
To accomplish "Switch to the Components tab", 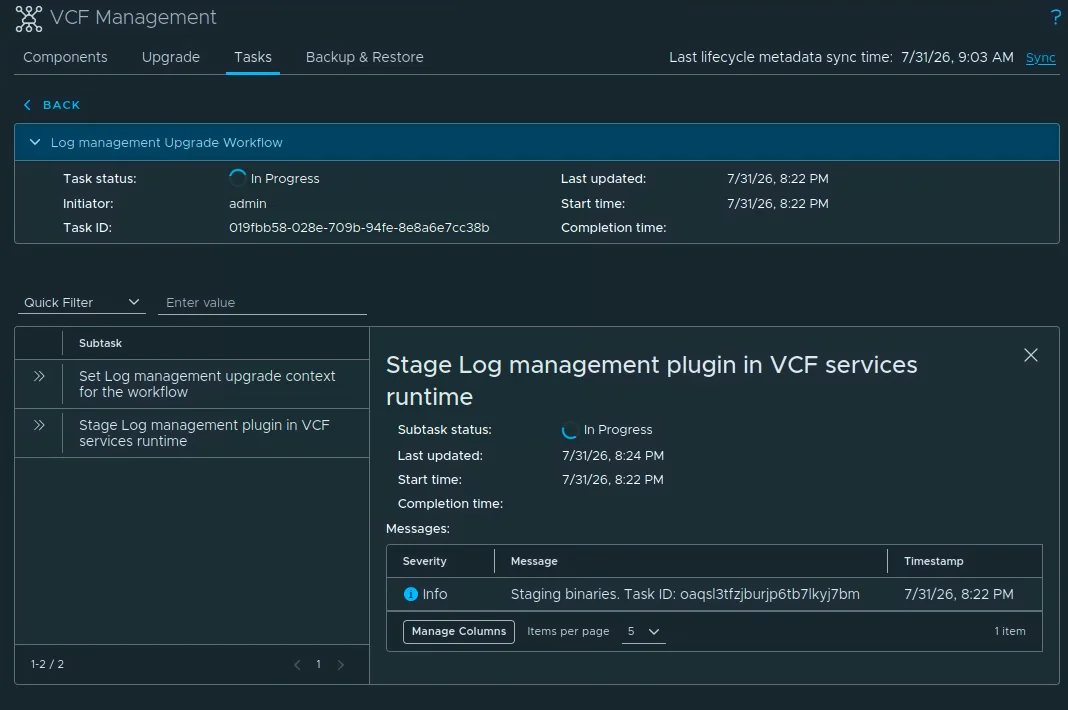I will click(65, 57).
